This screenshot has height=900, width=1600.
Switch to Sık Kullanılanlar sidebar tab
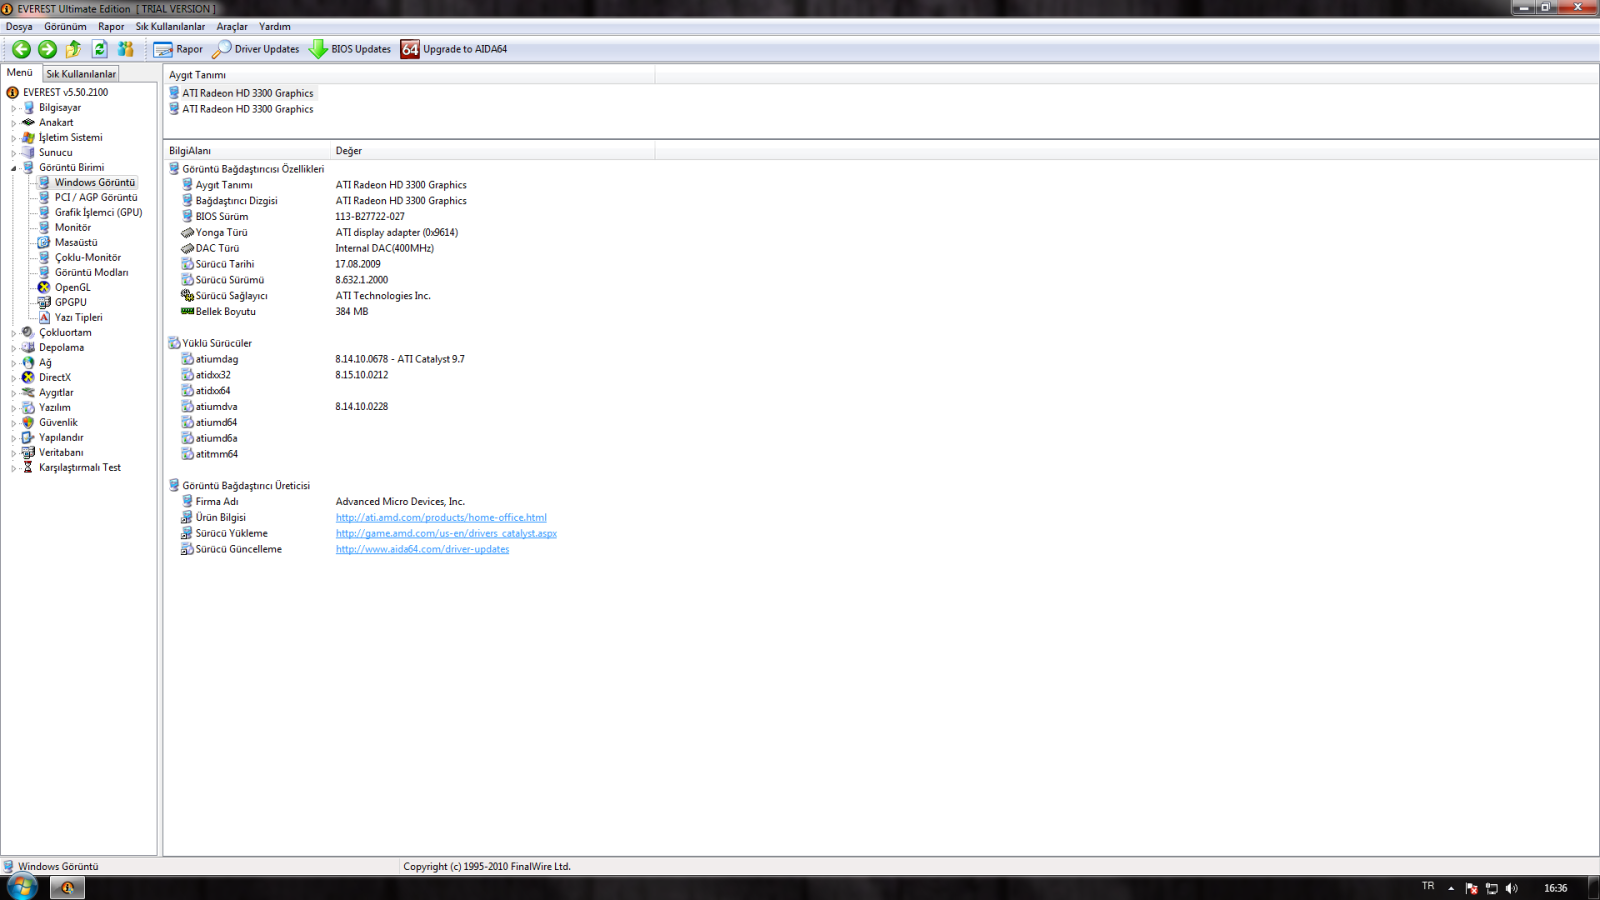[x=81, y=74]
